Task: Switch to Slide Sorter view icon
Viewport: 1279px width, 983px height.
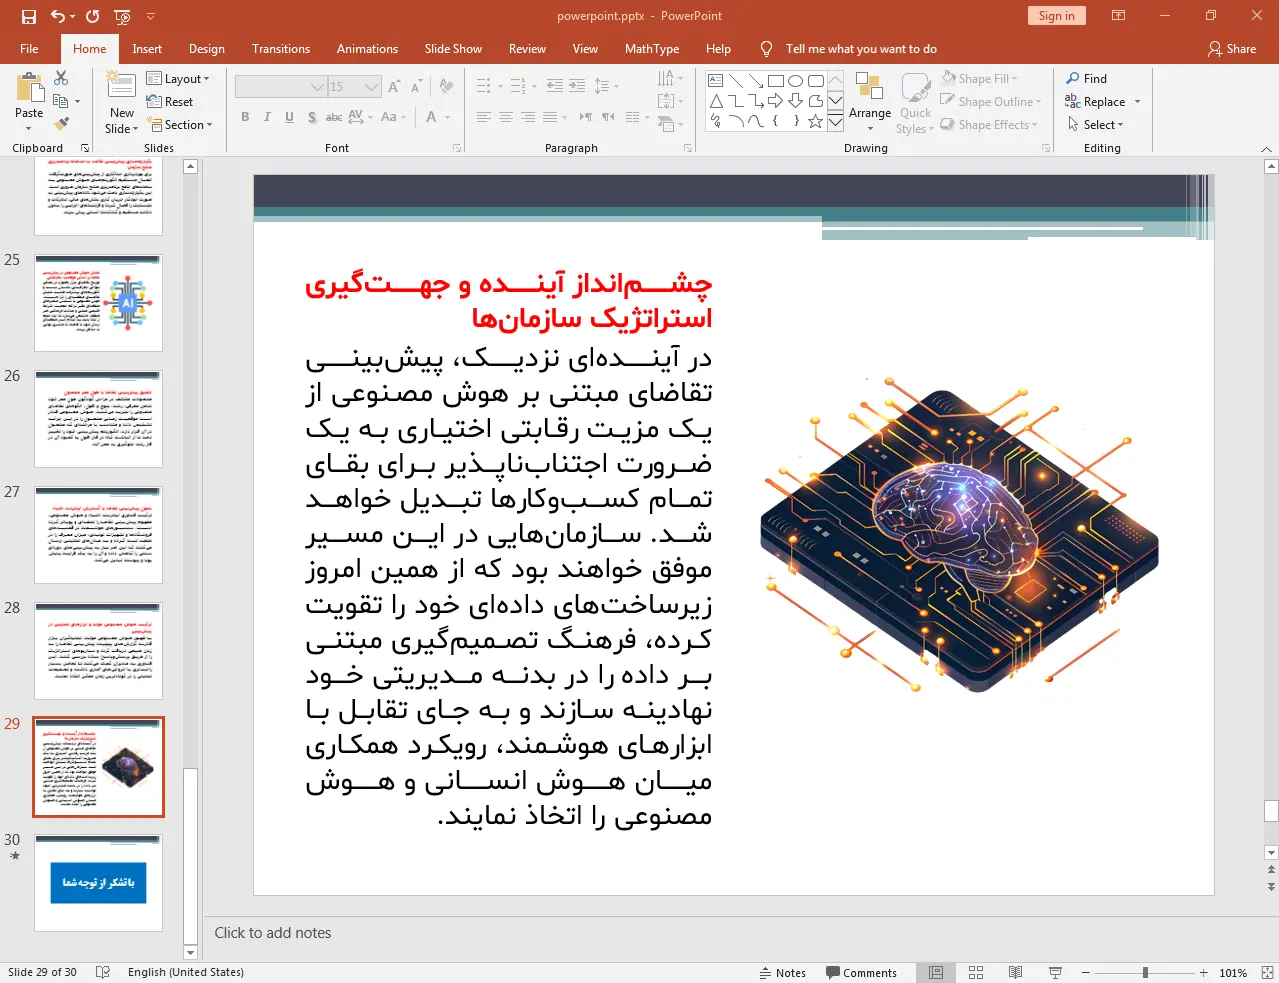Action: 976,972
